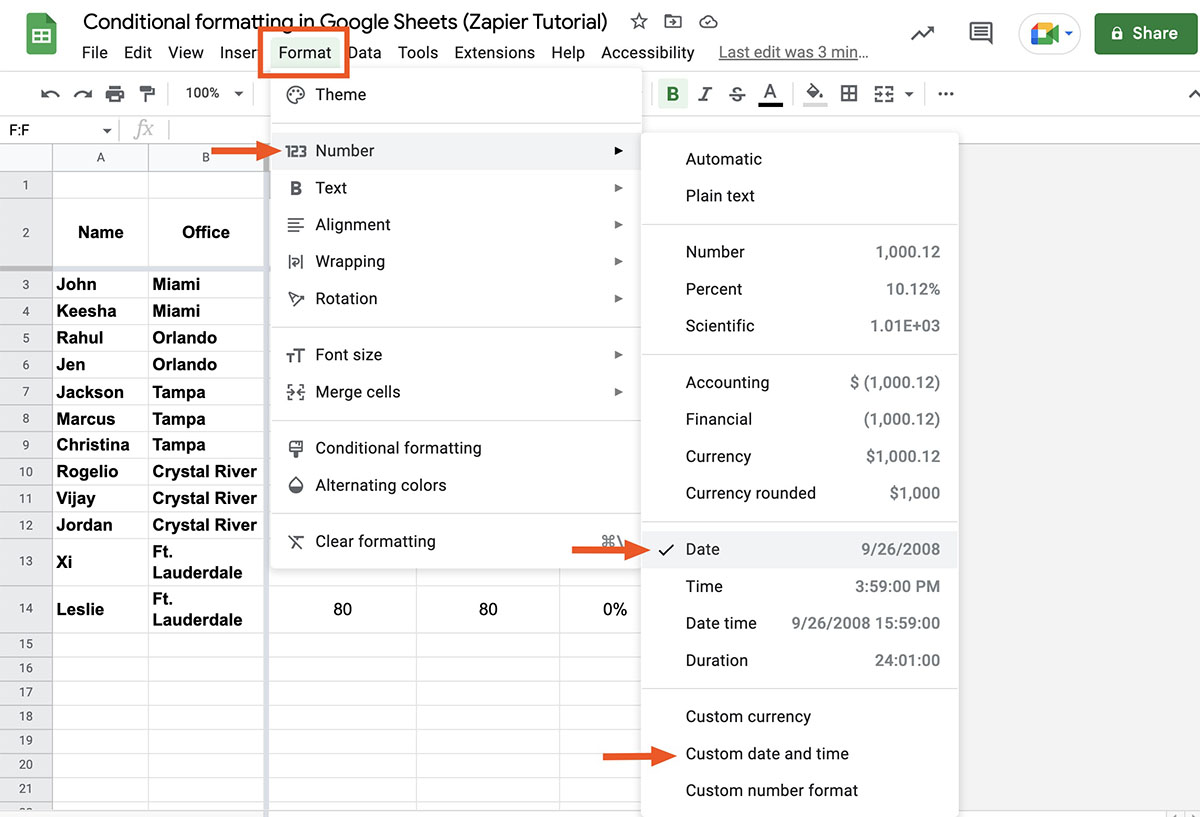The width and height of the screenshot is (1200, 817).
Task: Open the 100% zoom dropdown
Action: 214,94
